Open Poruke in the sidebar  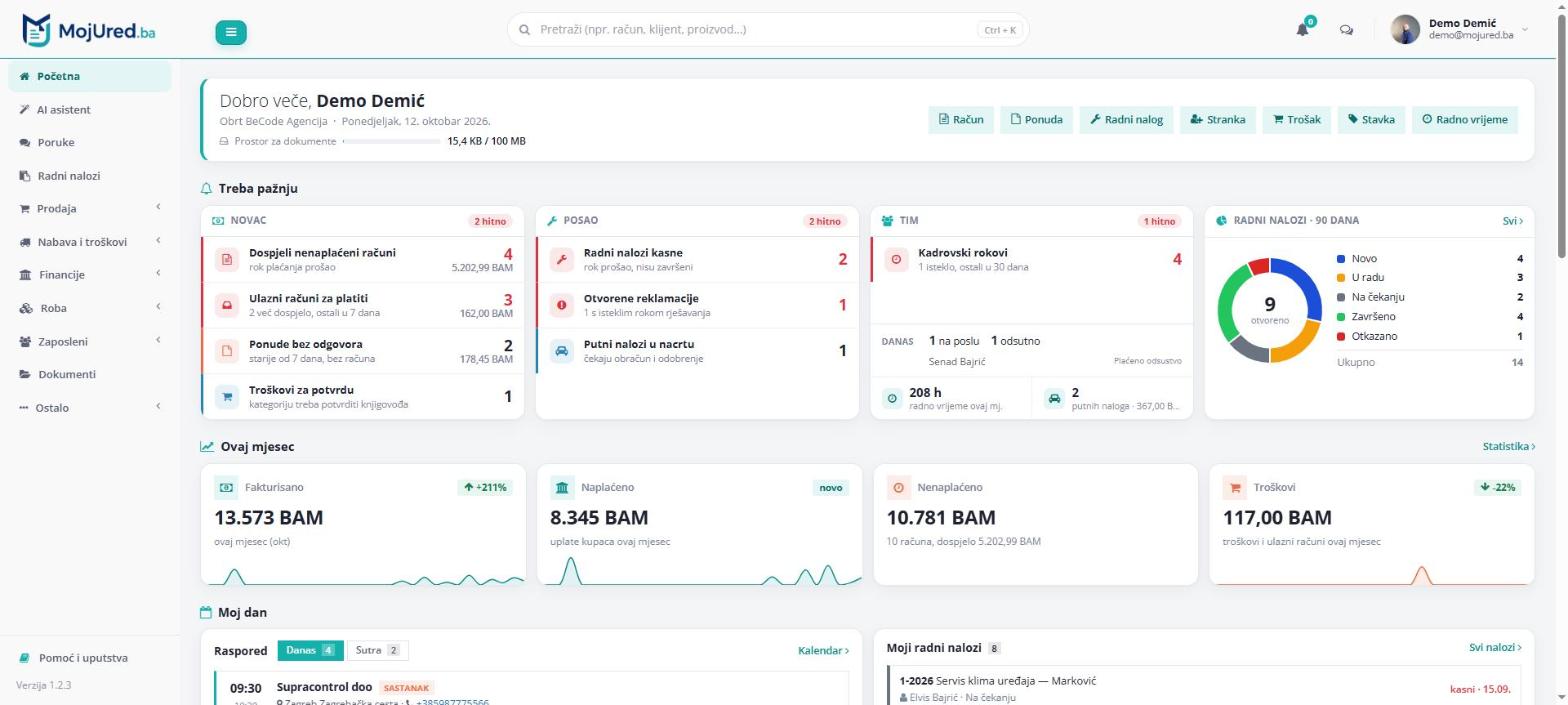tap(90, 142)
